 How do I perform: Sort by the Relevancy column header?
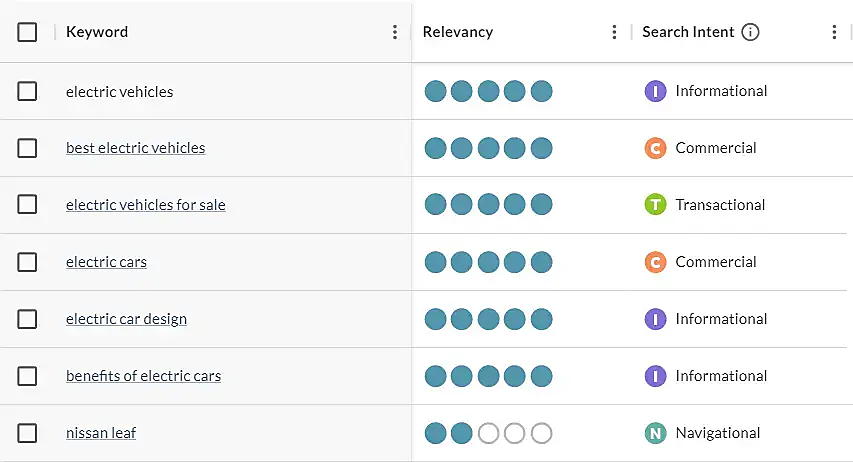[x=458, y=32]
